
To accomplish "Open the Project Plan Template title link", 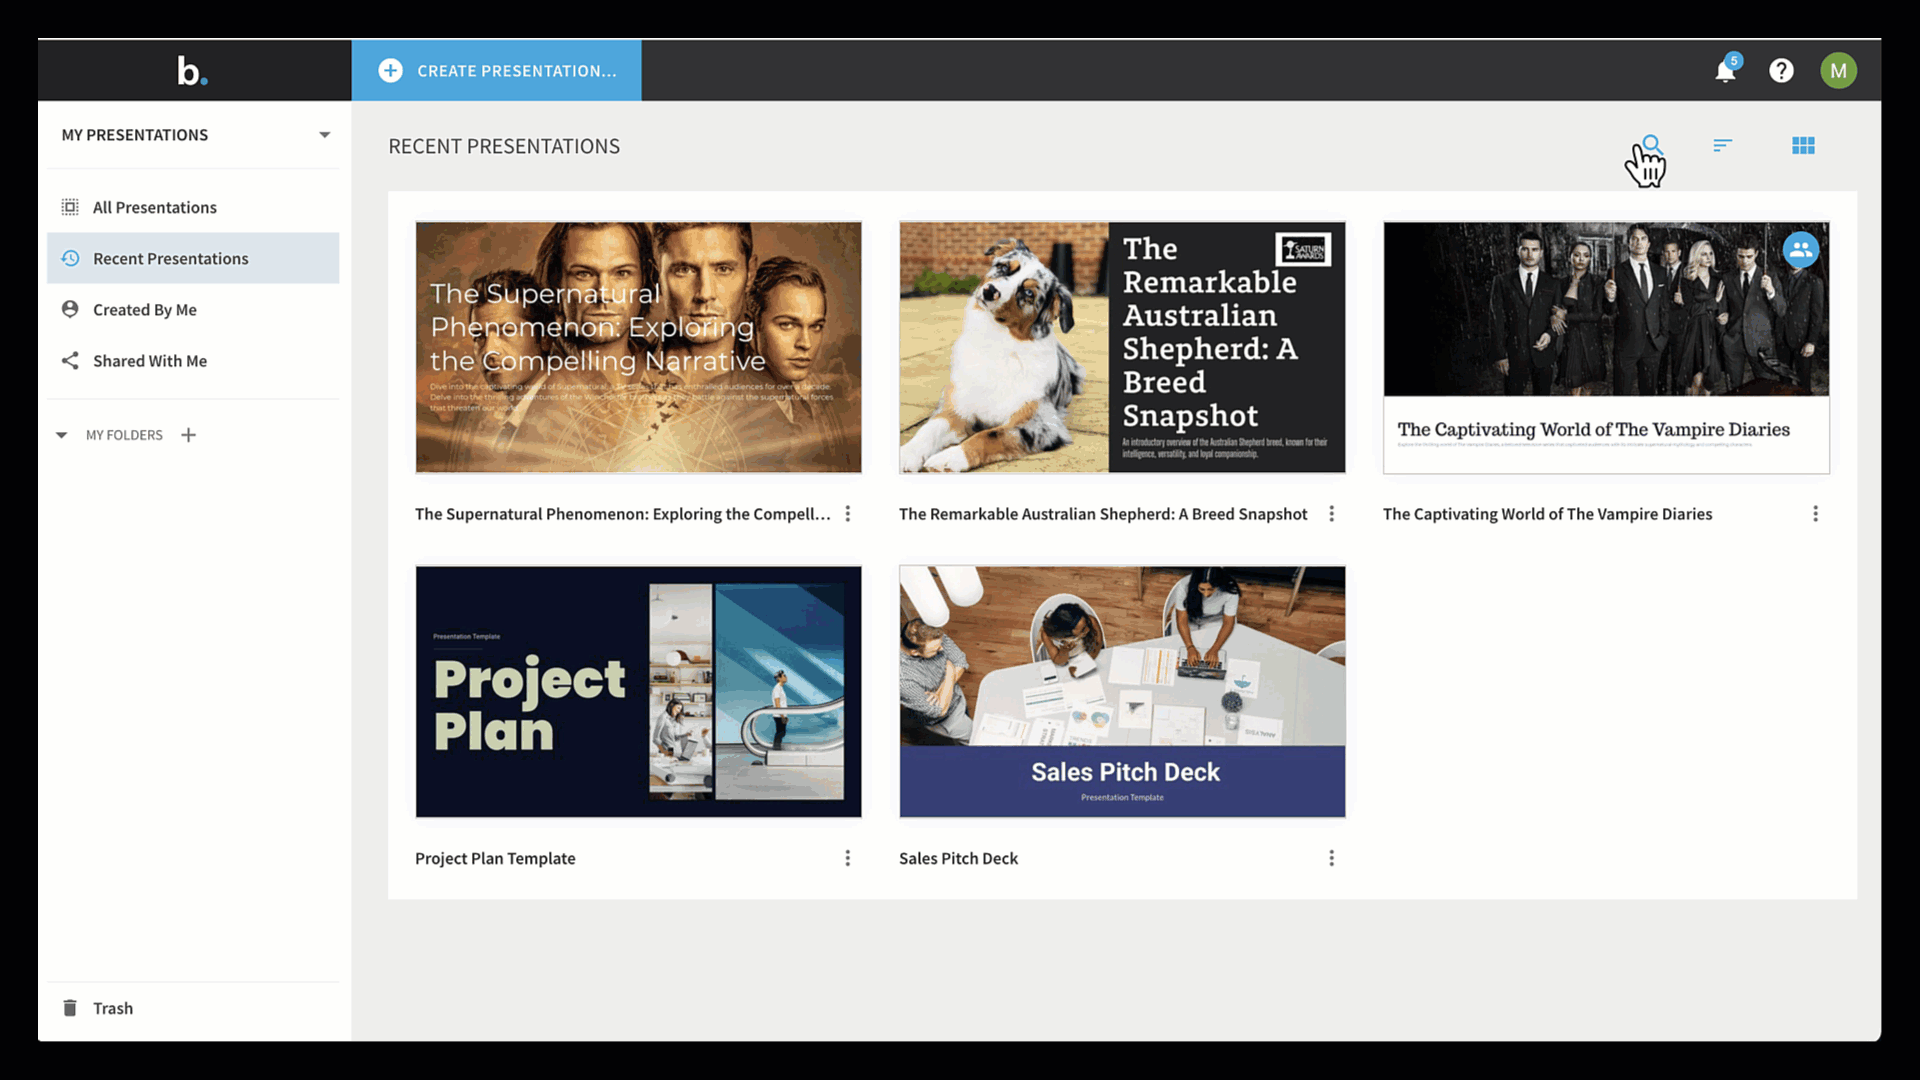I will (x=495, y=858).
